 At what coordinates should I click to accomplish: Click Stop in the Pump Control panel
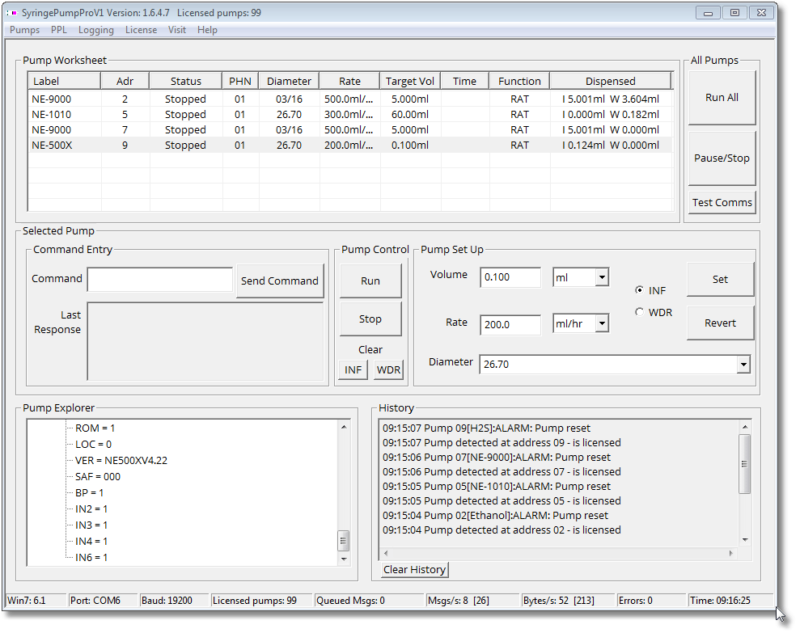coord(370,318)
